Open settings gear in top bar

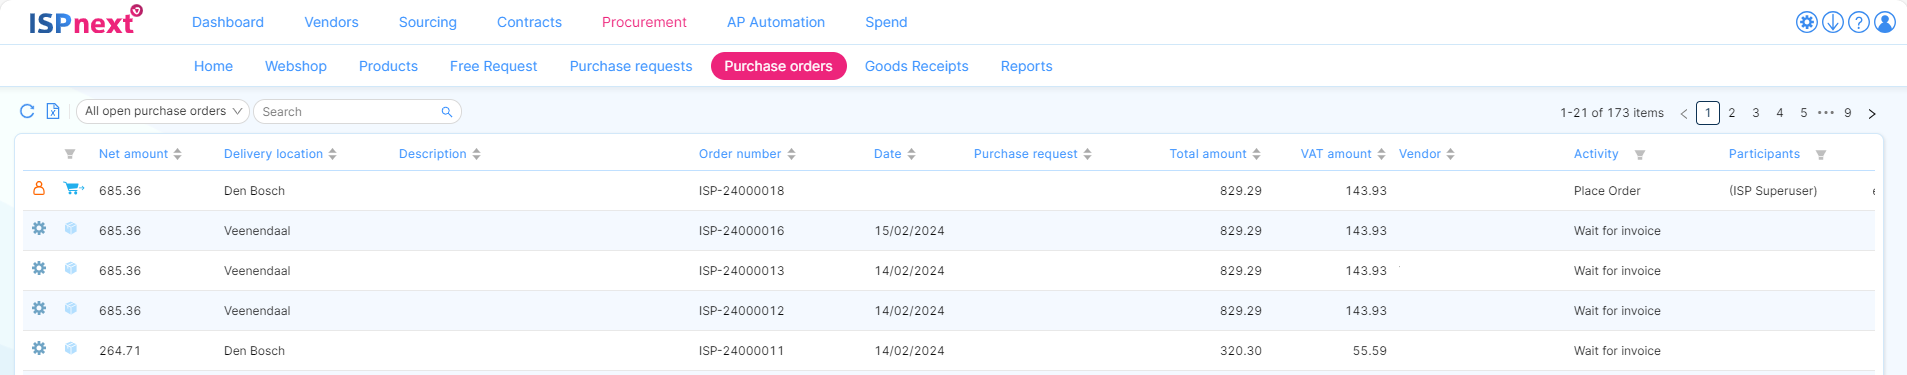pyautogui.click(x=1807, y=22)
